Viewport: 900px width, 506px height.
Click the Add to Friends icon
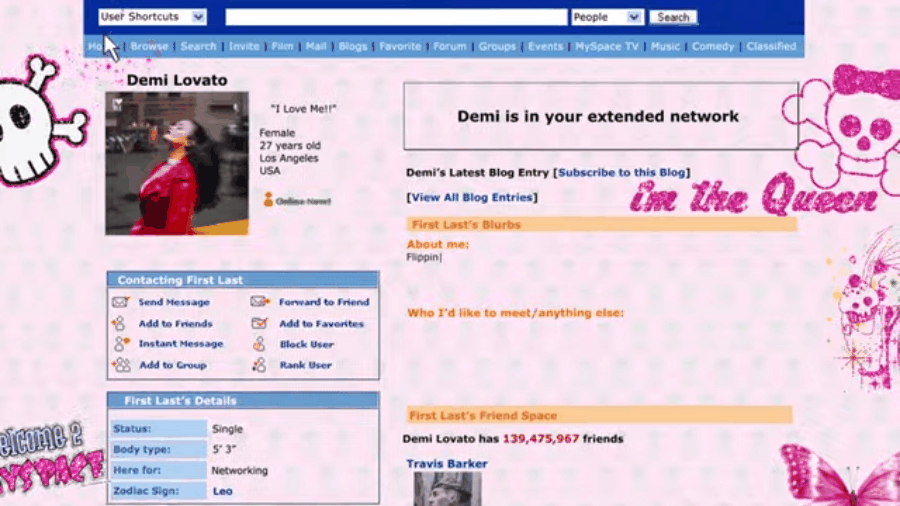(120, 323)
